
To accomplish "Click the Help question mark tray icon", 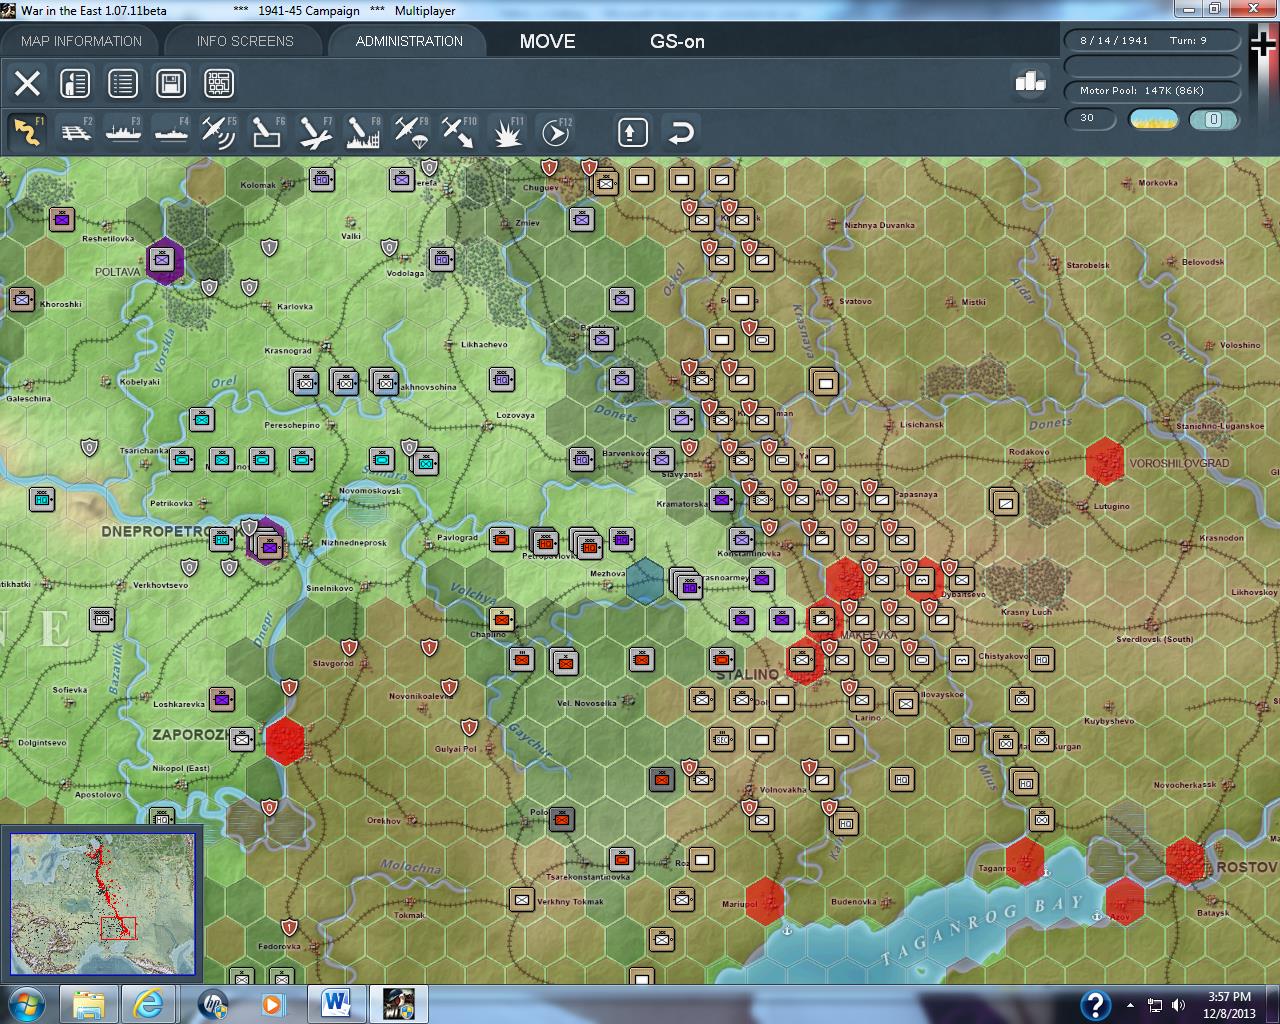I will [x=1095, y=1005].
